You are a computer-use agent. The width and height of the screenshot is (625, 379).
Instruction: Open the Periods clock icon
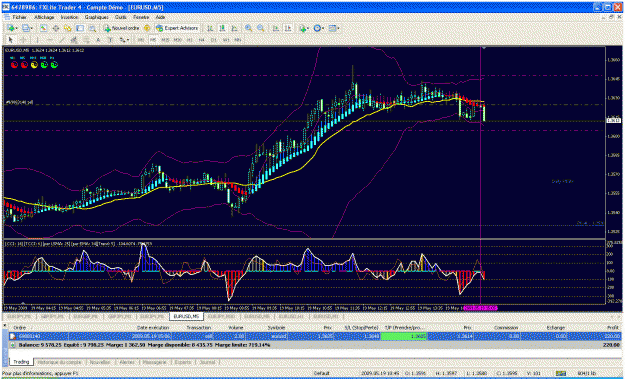coord(317,28)
